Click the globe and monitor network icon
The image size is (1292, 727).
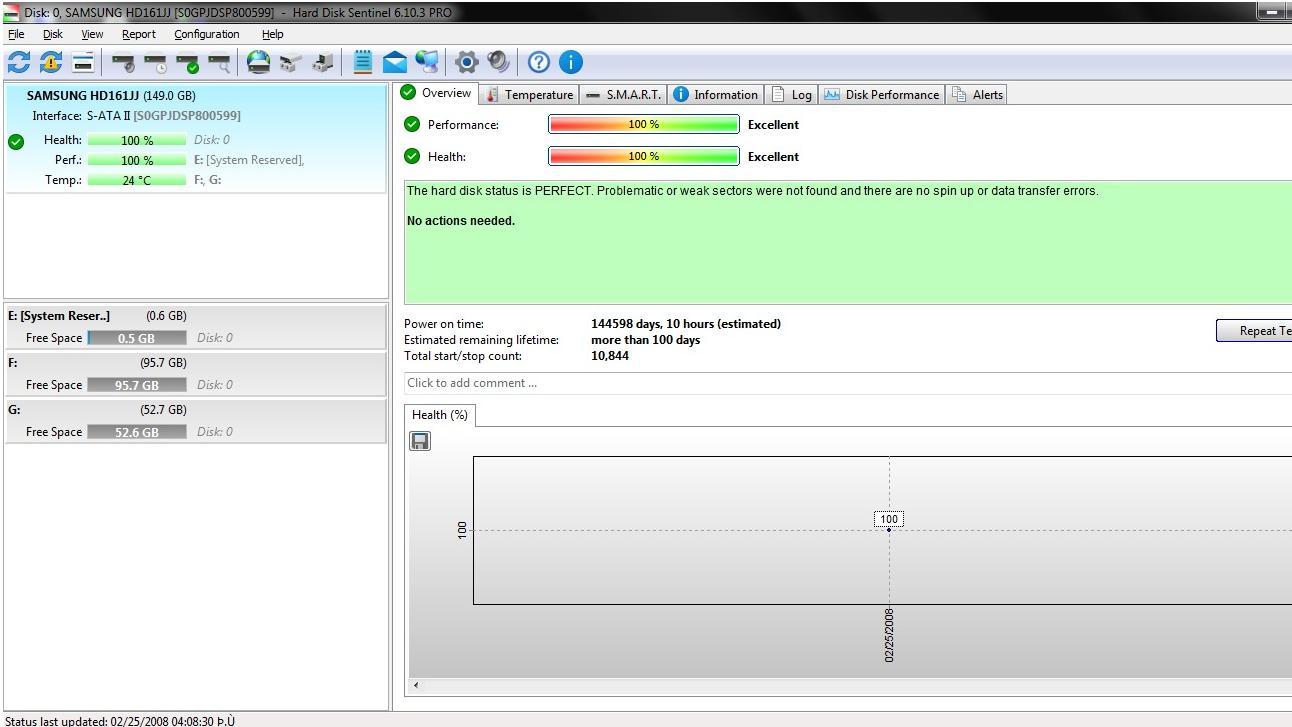427,63
